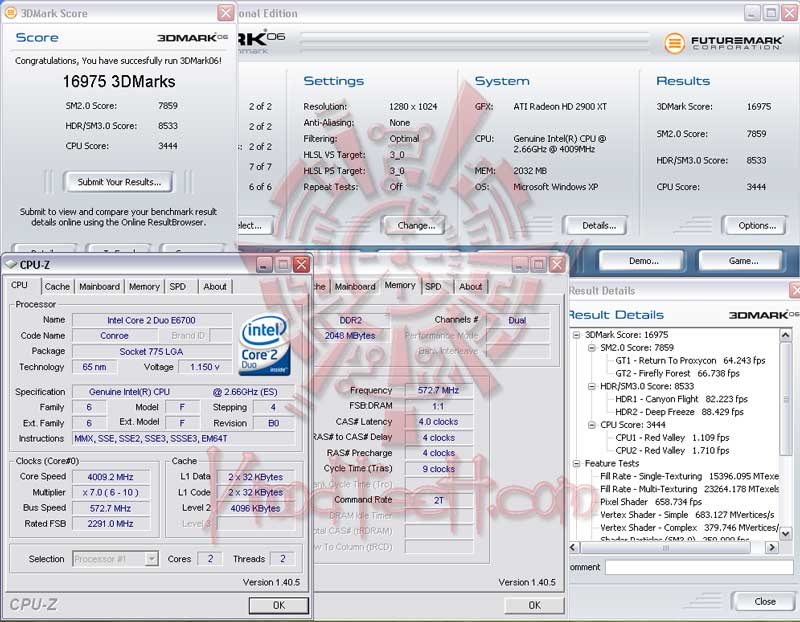Screen dimensions: 800x622
Task: Click the Game... button
Action: [x=743, y=261]
